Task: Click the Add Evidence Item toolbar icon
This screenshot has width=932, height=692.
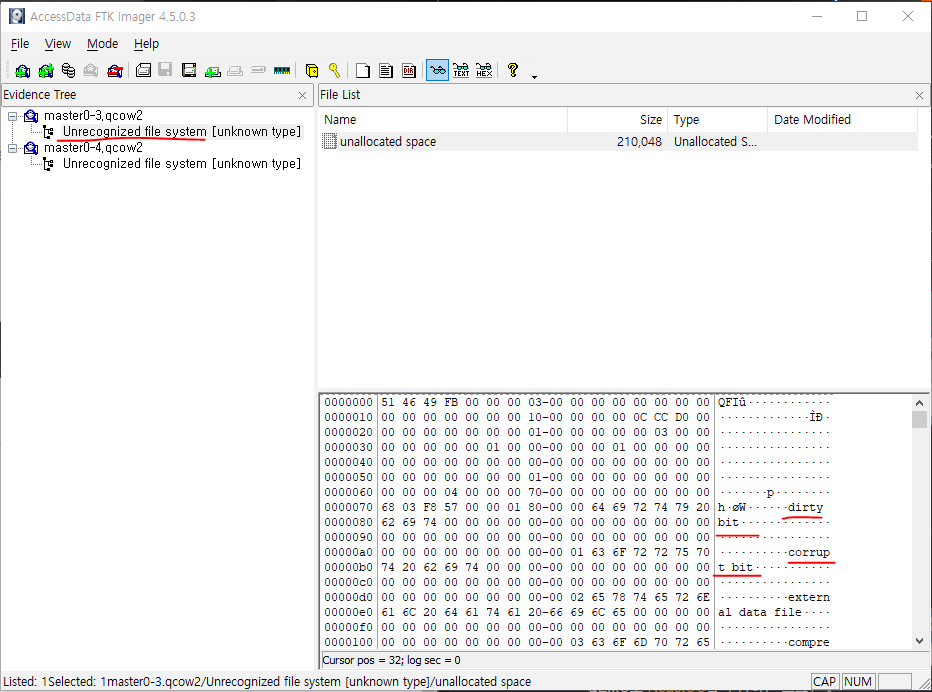Action: coord(23,71)
